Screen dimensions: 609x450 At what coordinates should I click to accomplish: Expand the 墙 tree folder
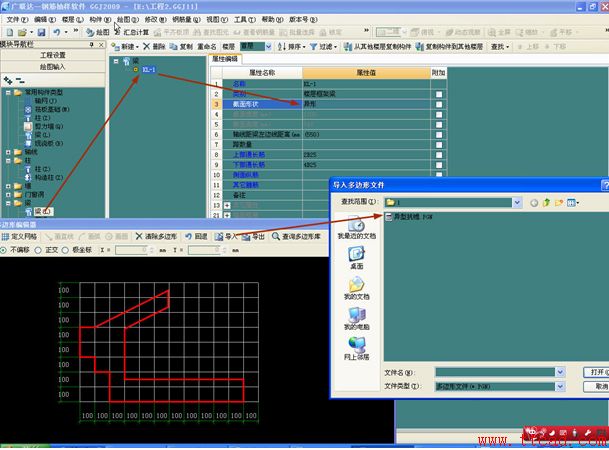(x=8, y=186)
